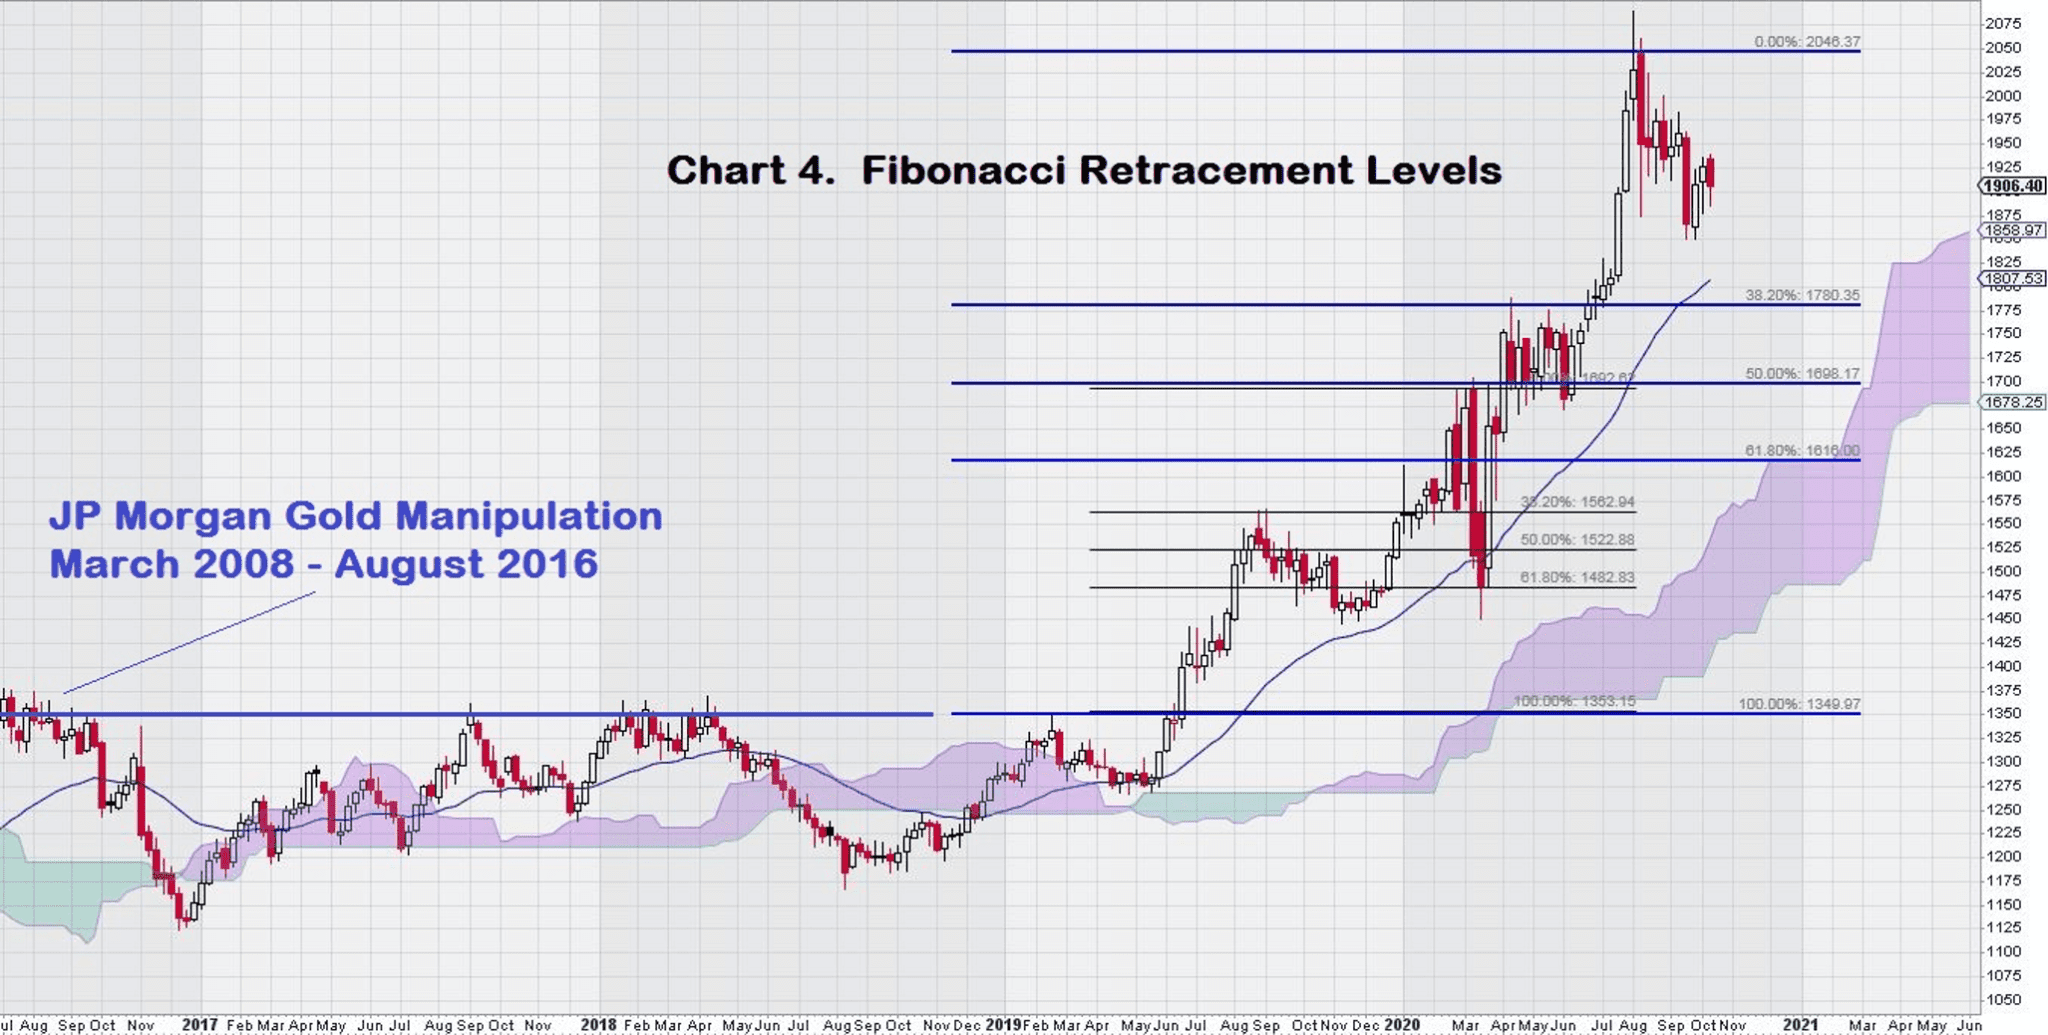Click the 1678.25 price marker on the axis

[x=2013, y=402]
